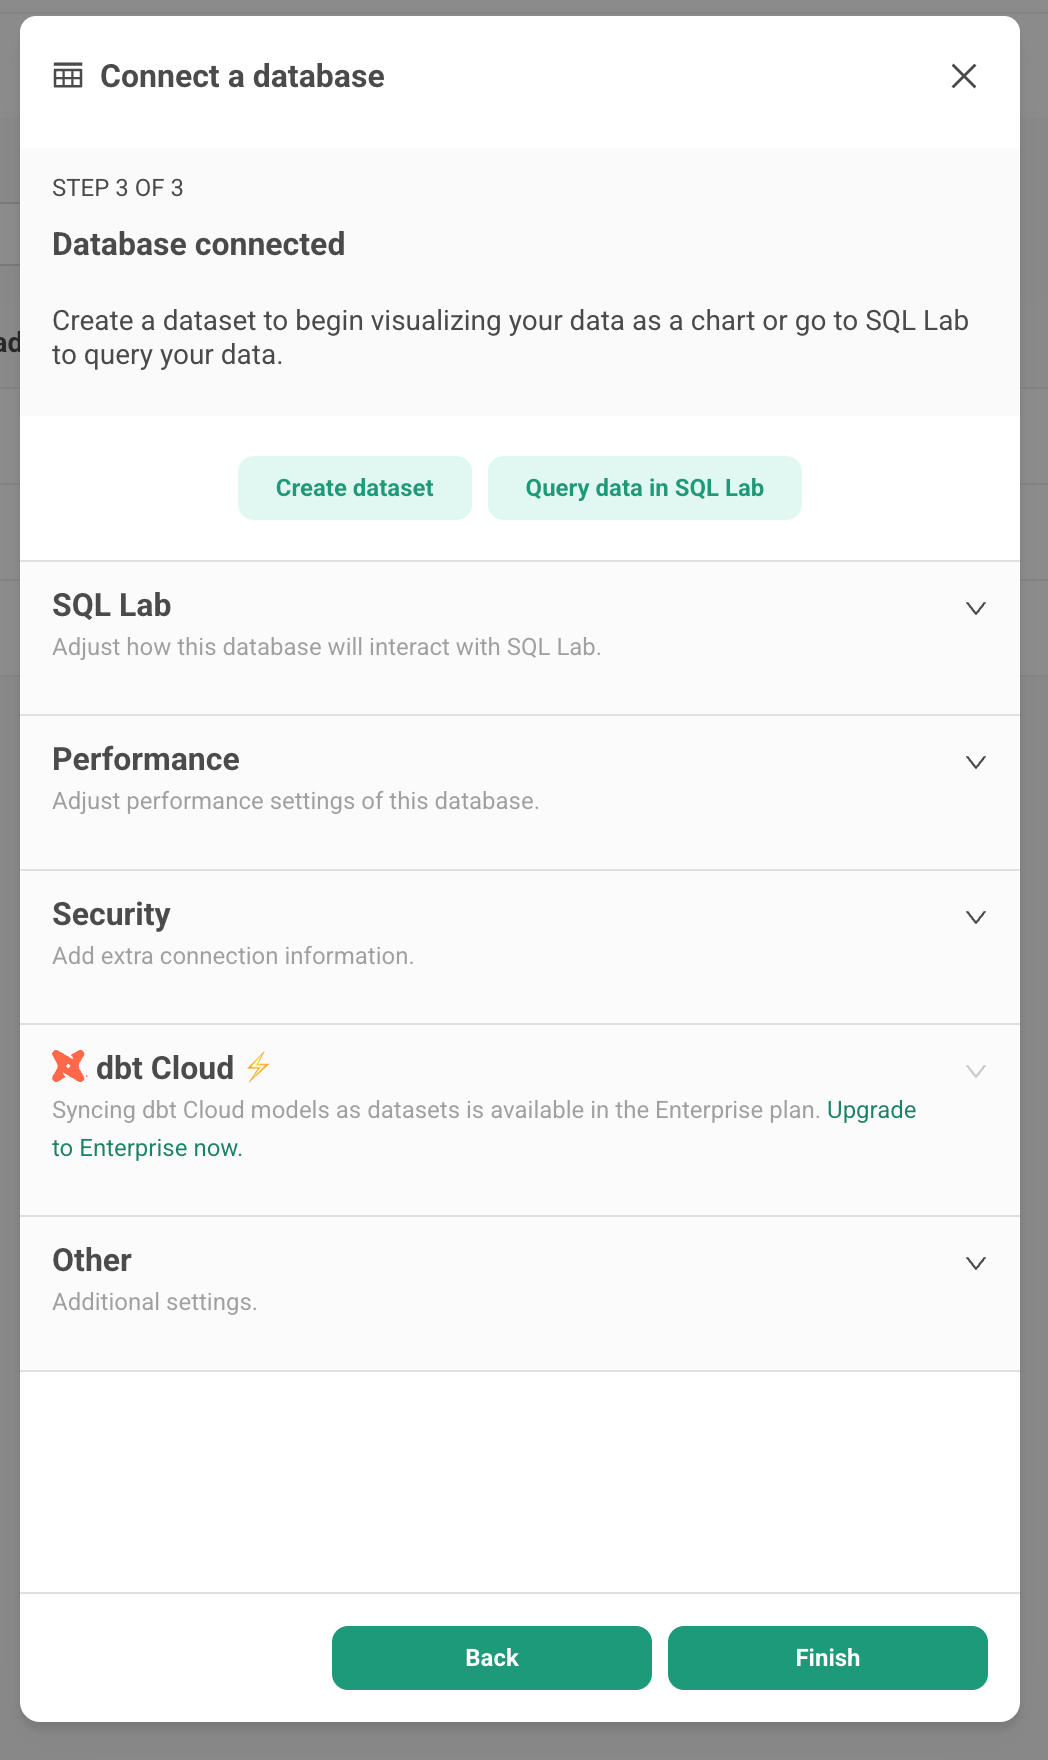
Task: Open Query data in SQL Lab
Action: click(645, 488)
